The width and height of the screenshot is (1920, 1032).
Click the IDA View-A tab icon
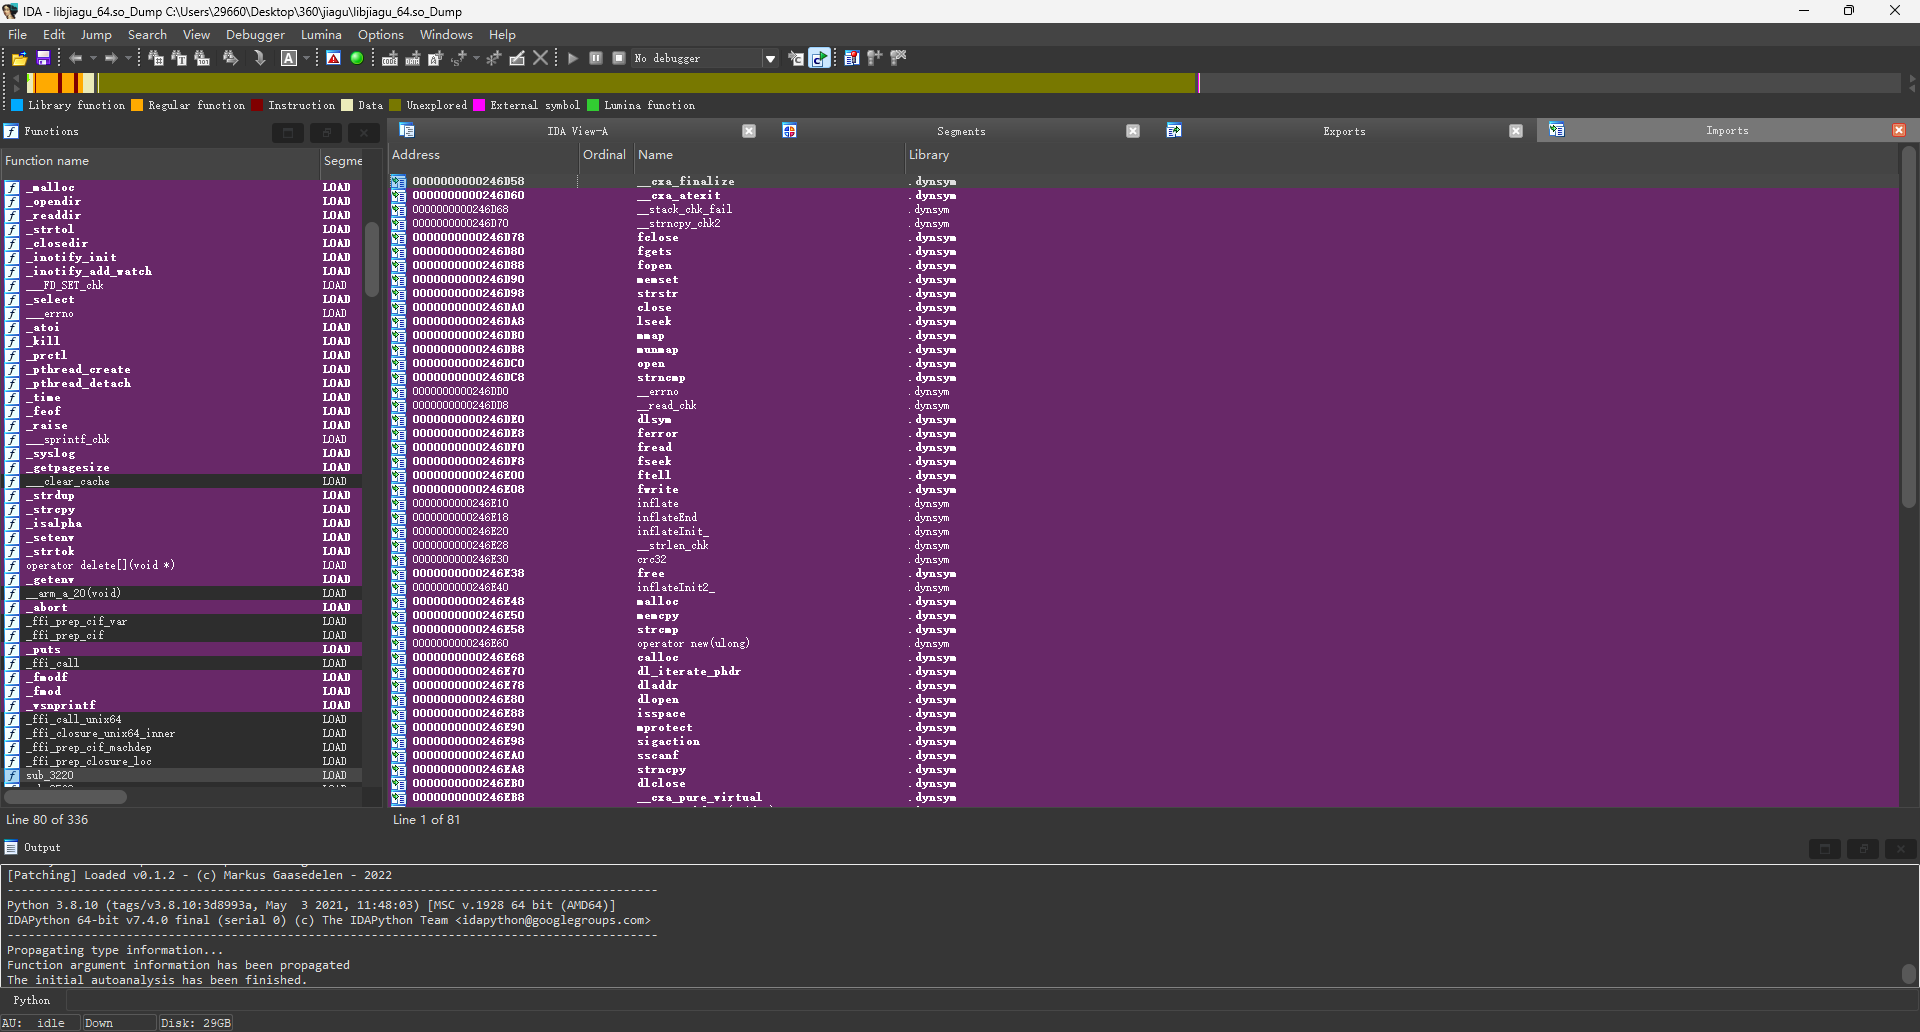[407, 130]
